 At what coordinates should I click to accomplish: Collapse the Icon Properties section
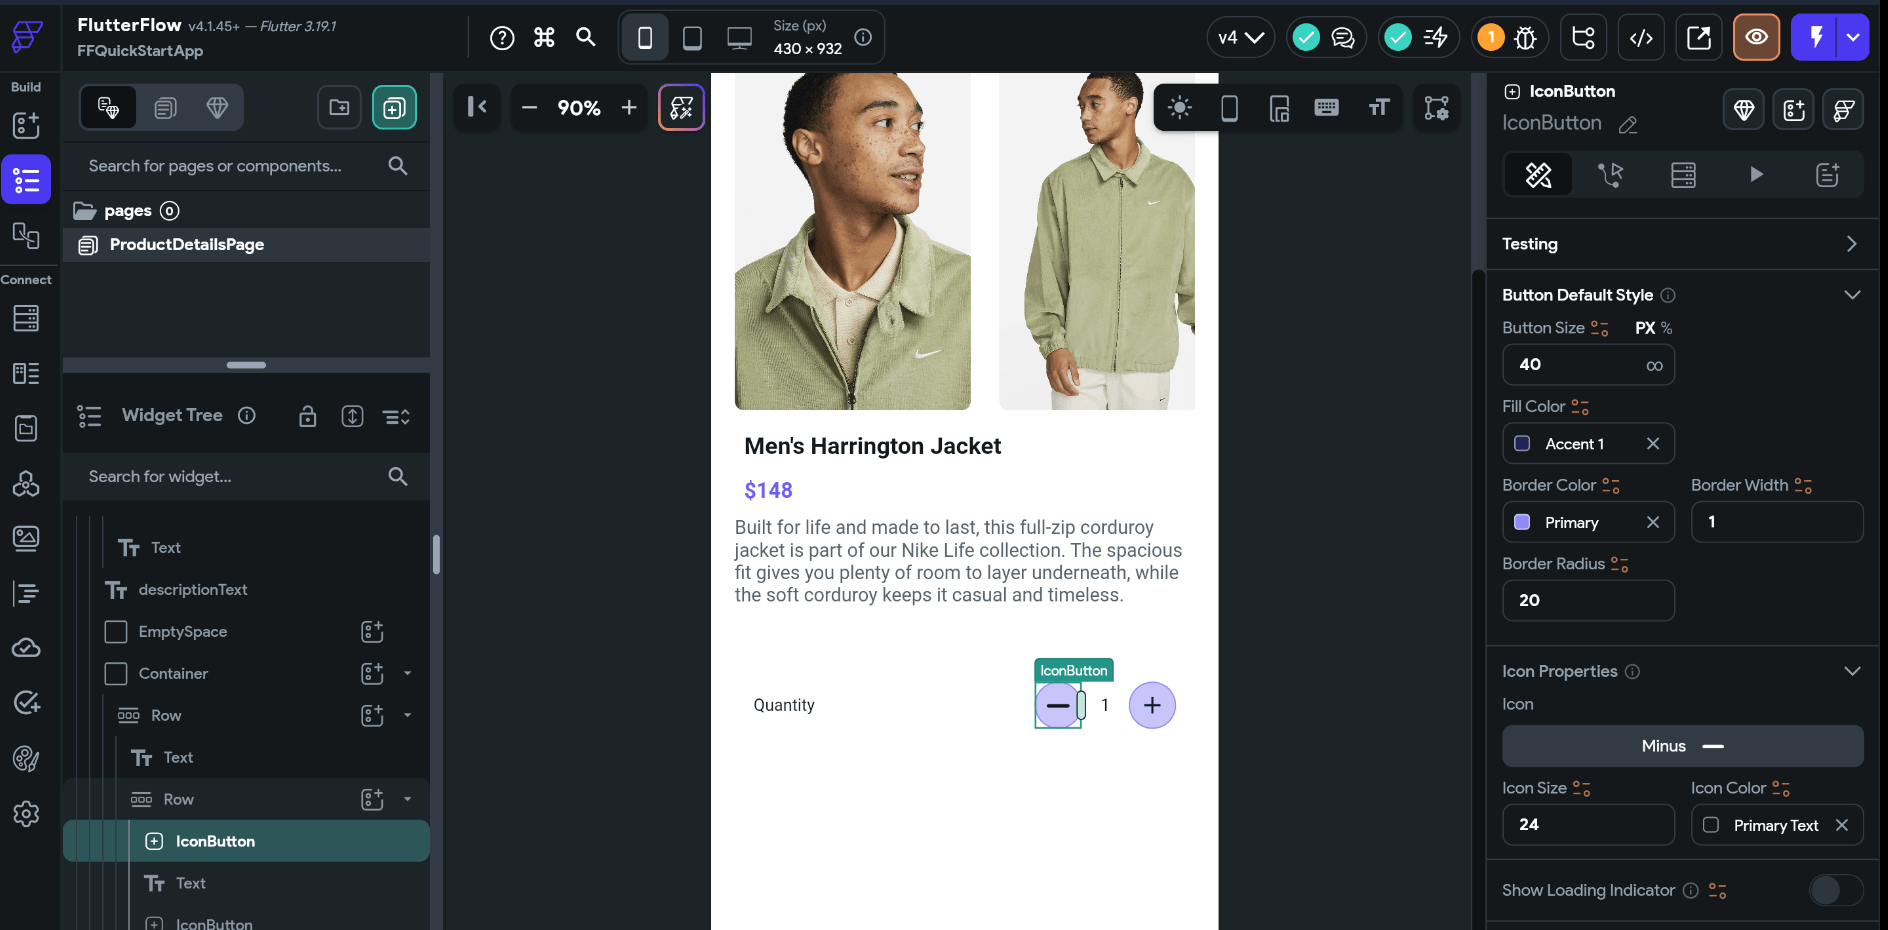tap(1852, 671)
